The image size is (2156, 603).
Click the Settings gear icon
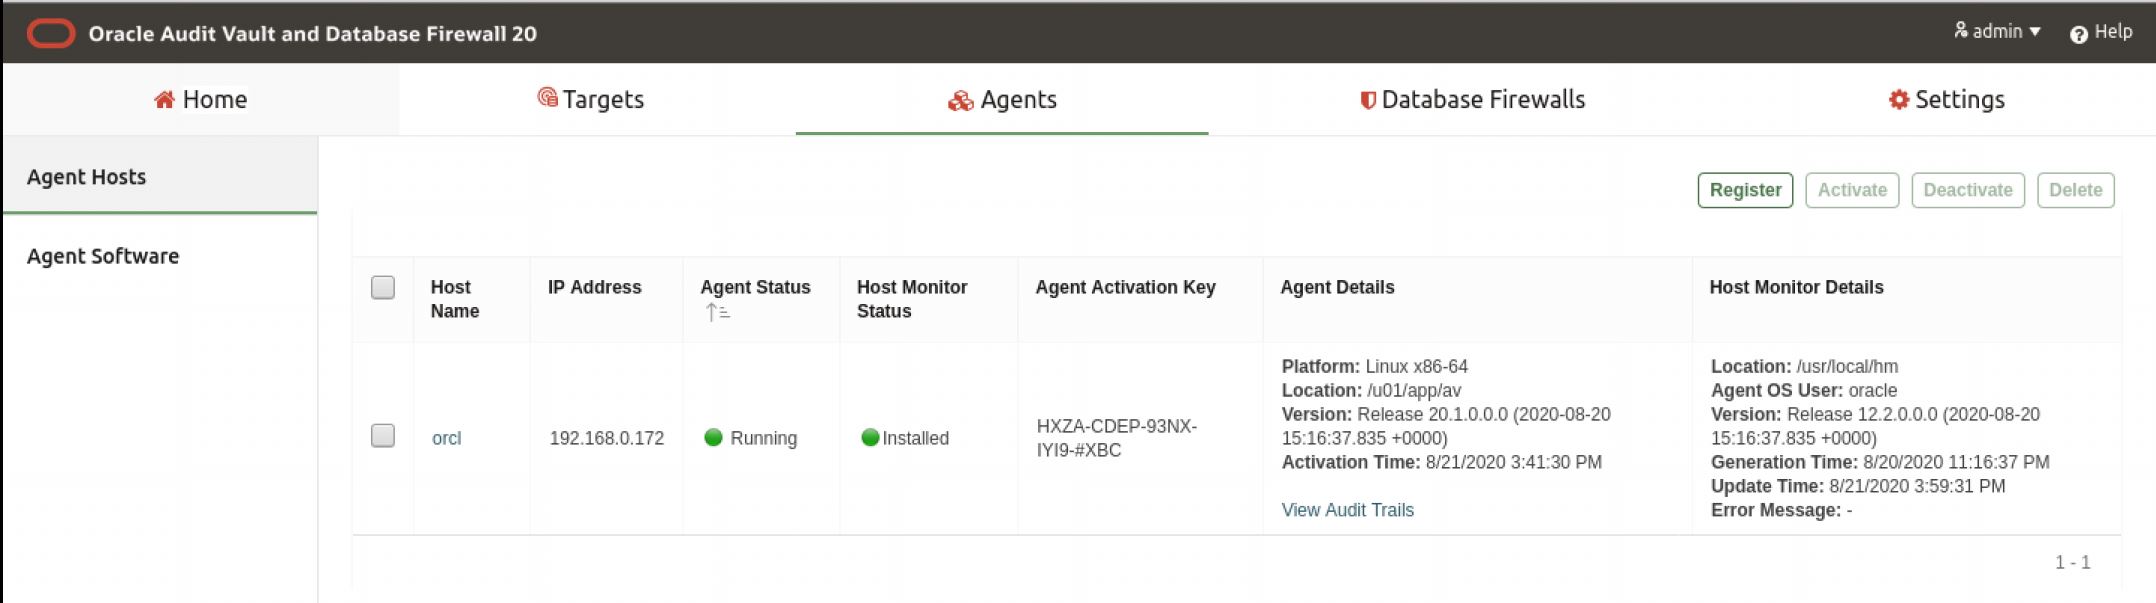(1898, 99)
